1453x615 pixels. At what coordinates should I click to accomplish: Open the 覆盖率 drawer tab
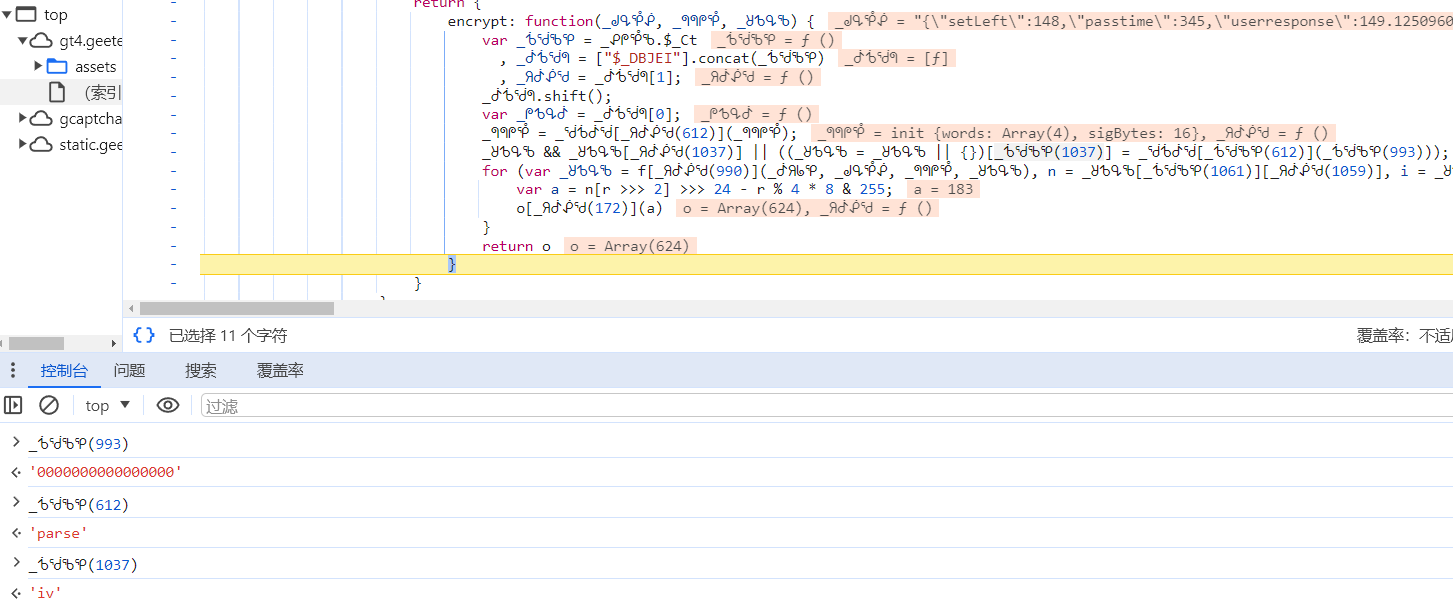pyautogui.click(x=280, y=371)
